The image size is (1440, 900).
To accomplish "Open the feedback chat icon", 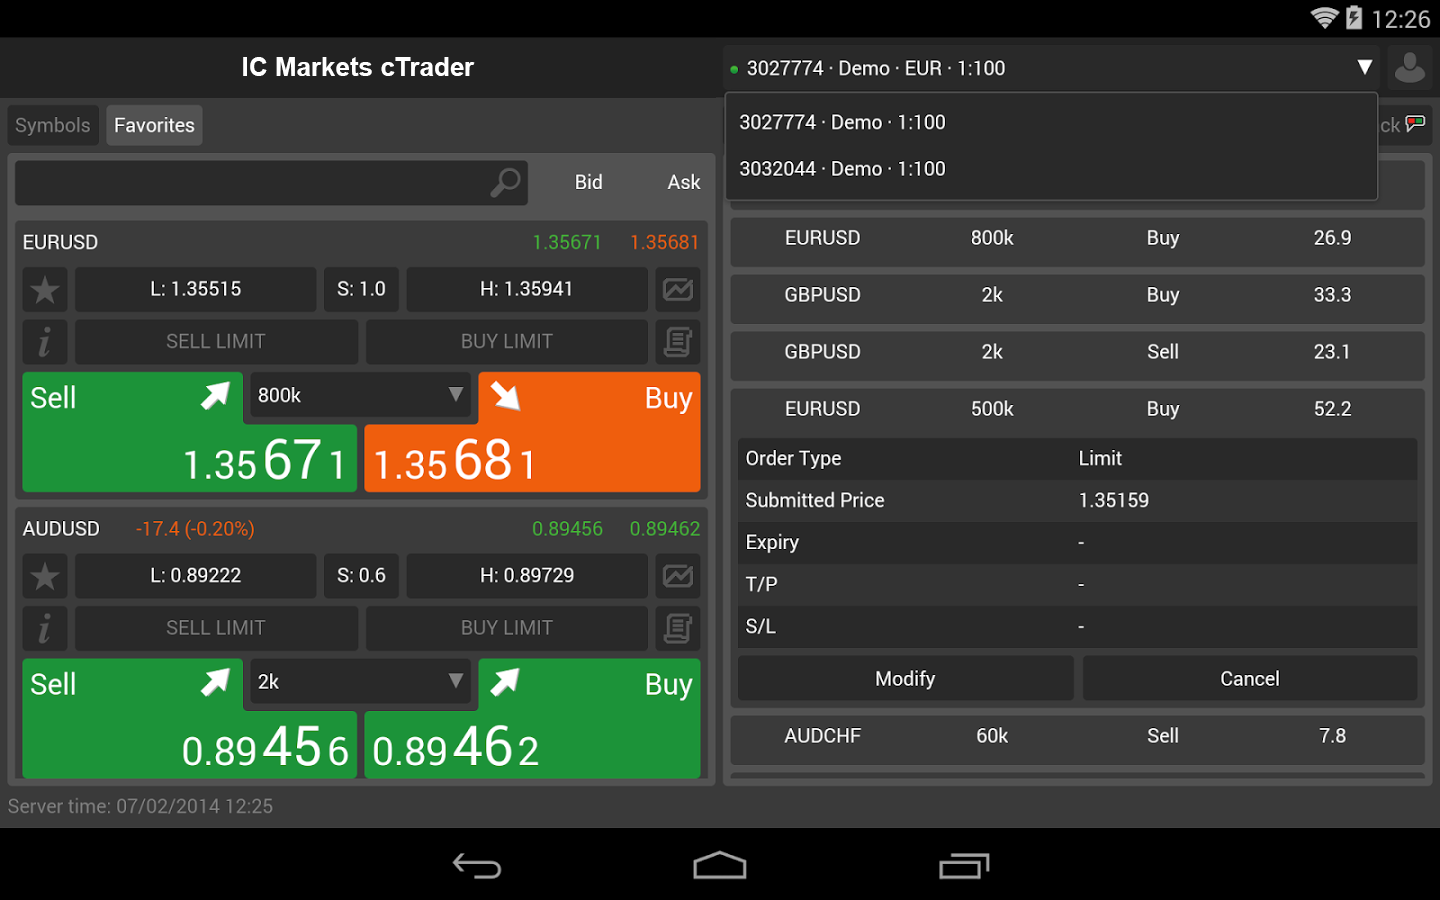I will point(1415,124).
